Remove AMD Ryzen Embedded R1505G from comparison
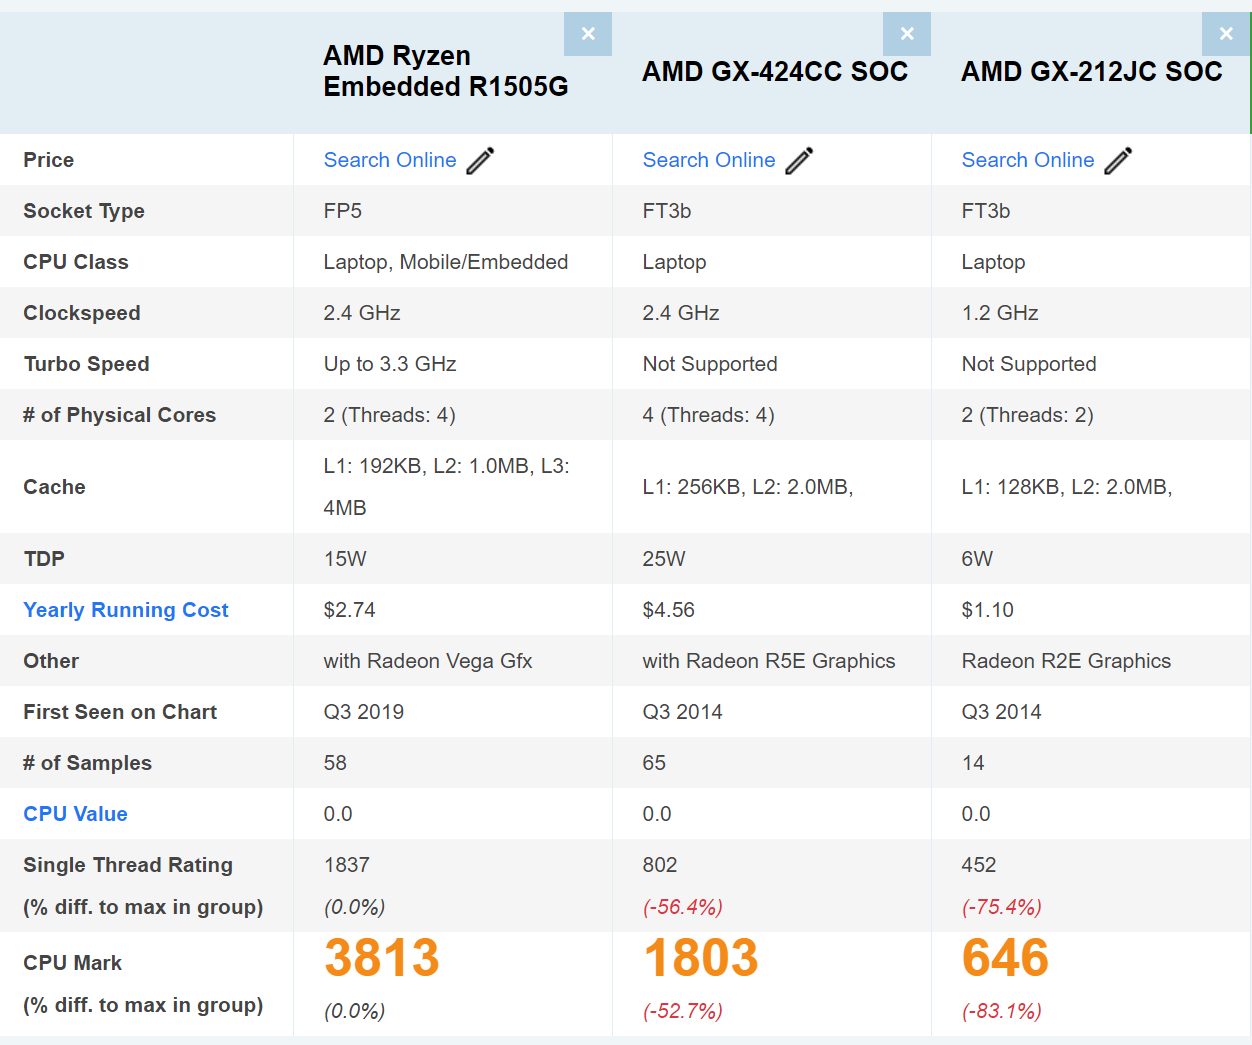The width and height of the screenshot is (1252, 1045). tap(588, 34)
